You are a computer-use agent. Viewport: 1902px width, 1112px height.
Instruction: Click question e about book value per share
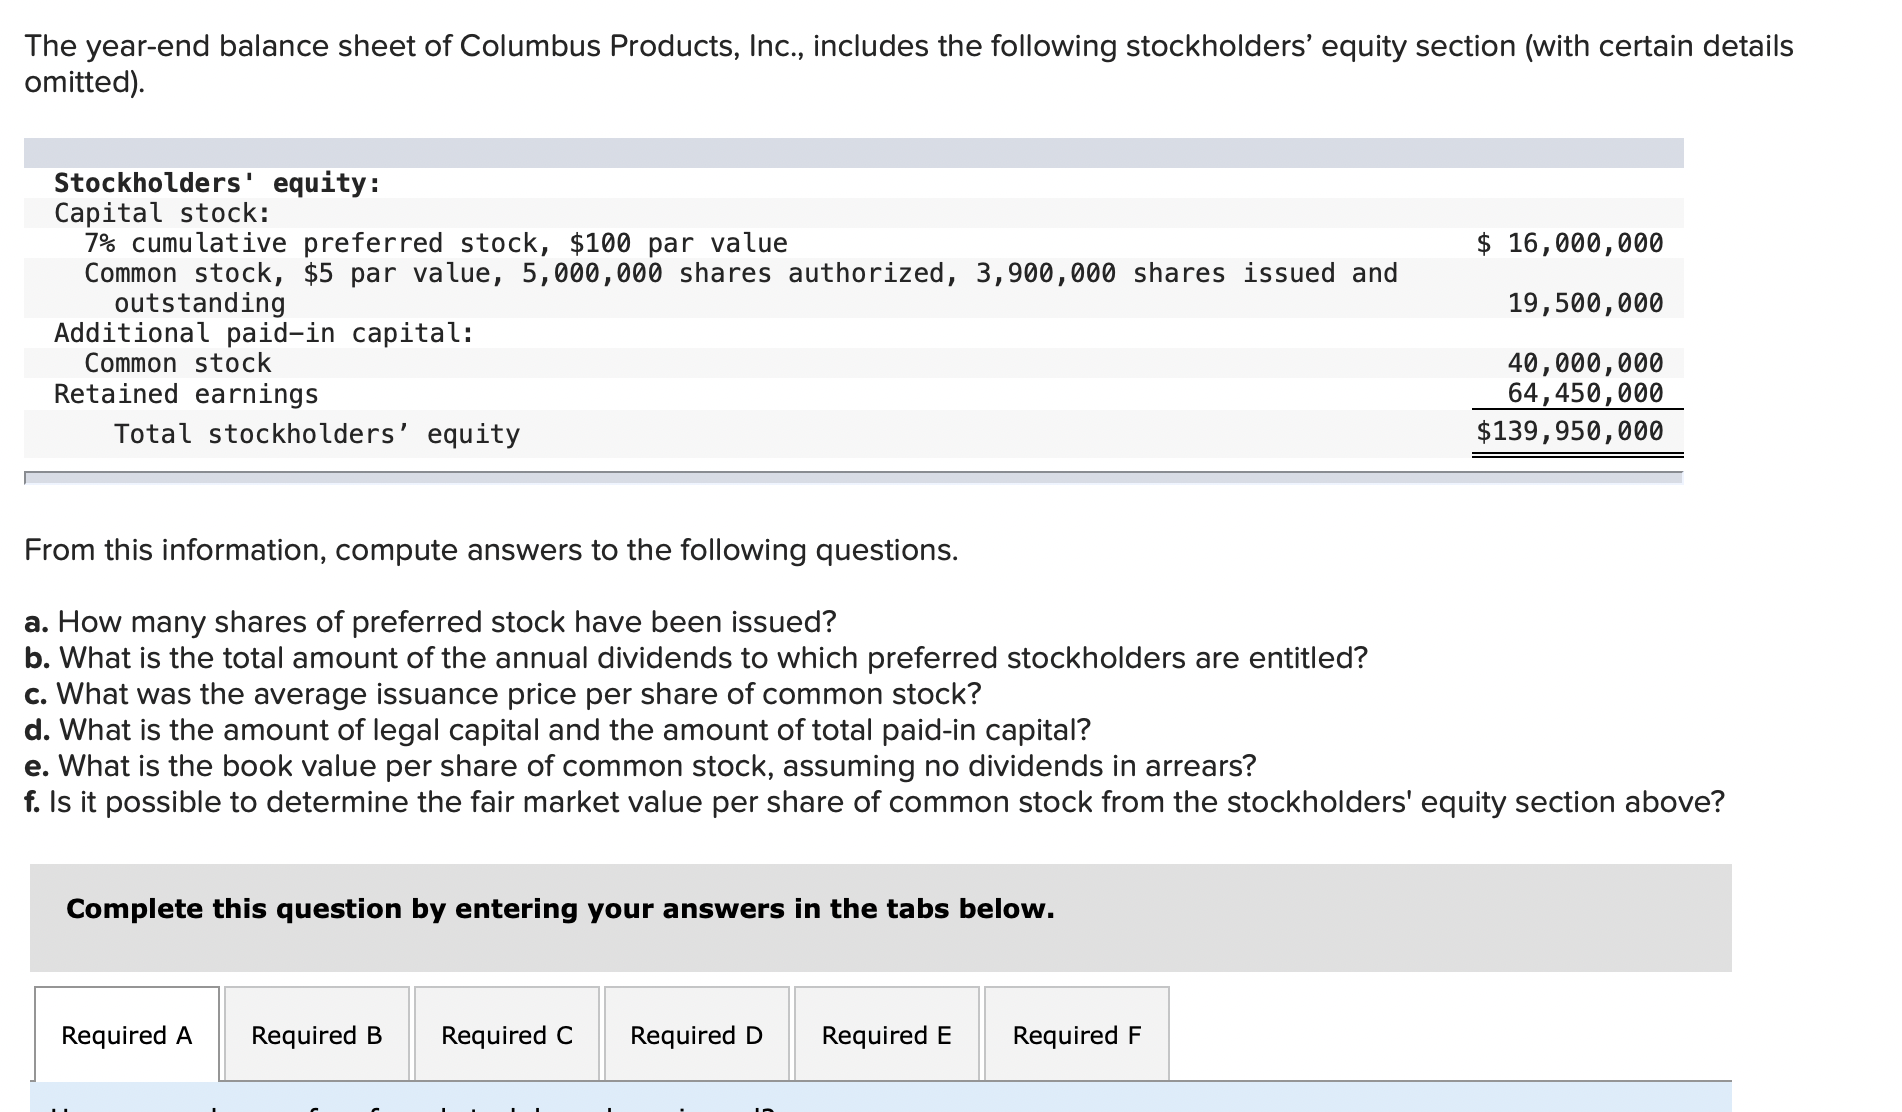coord(640,766)
